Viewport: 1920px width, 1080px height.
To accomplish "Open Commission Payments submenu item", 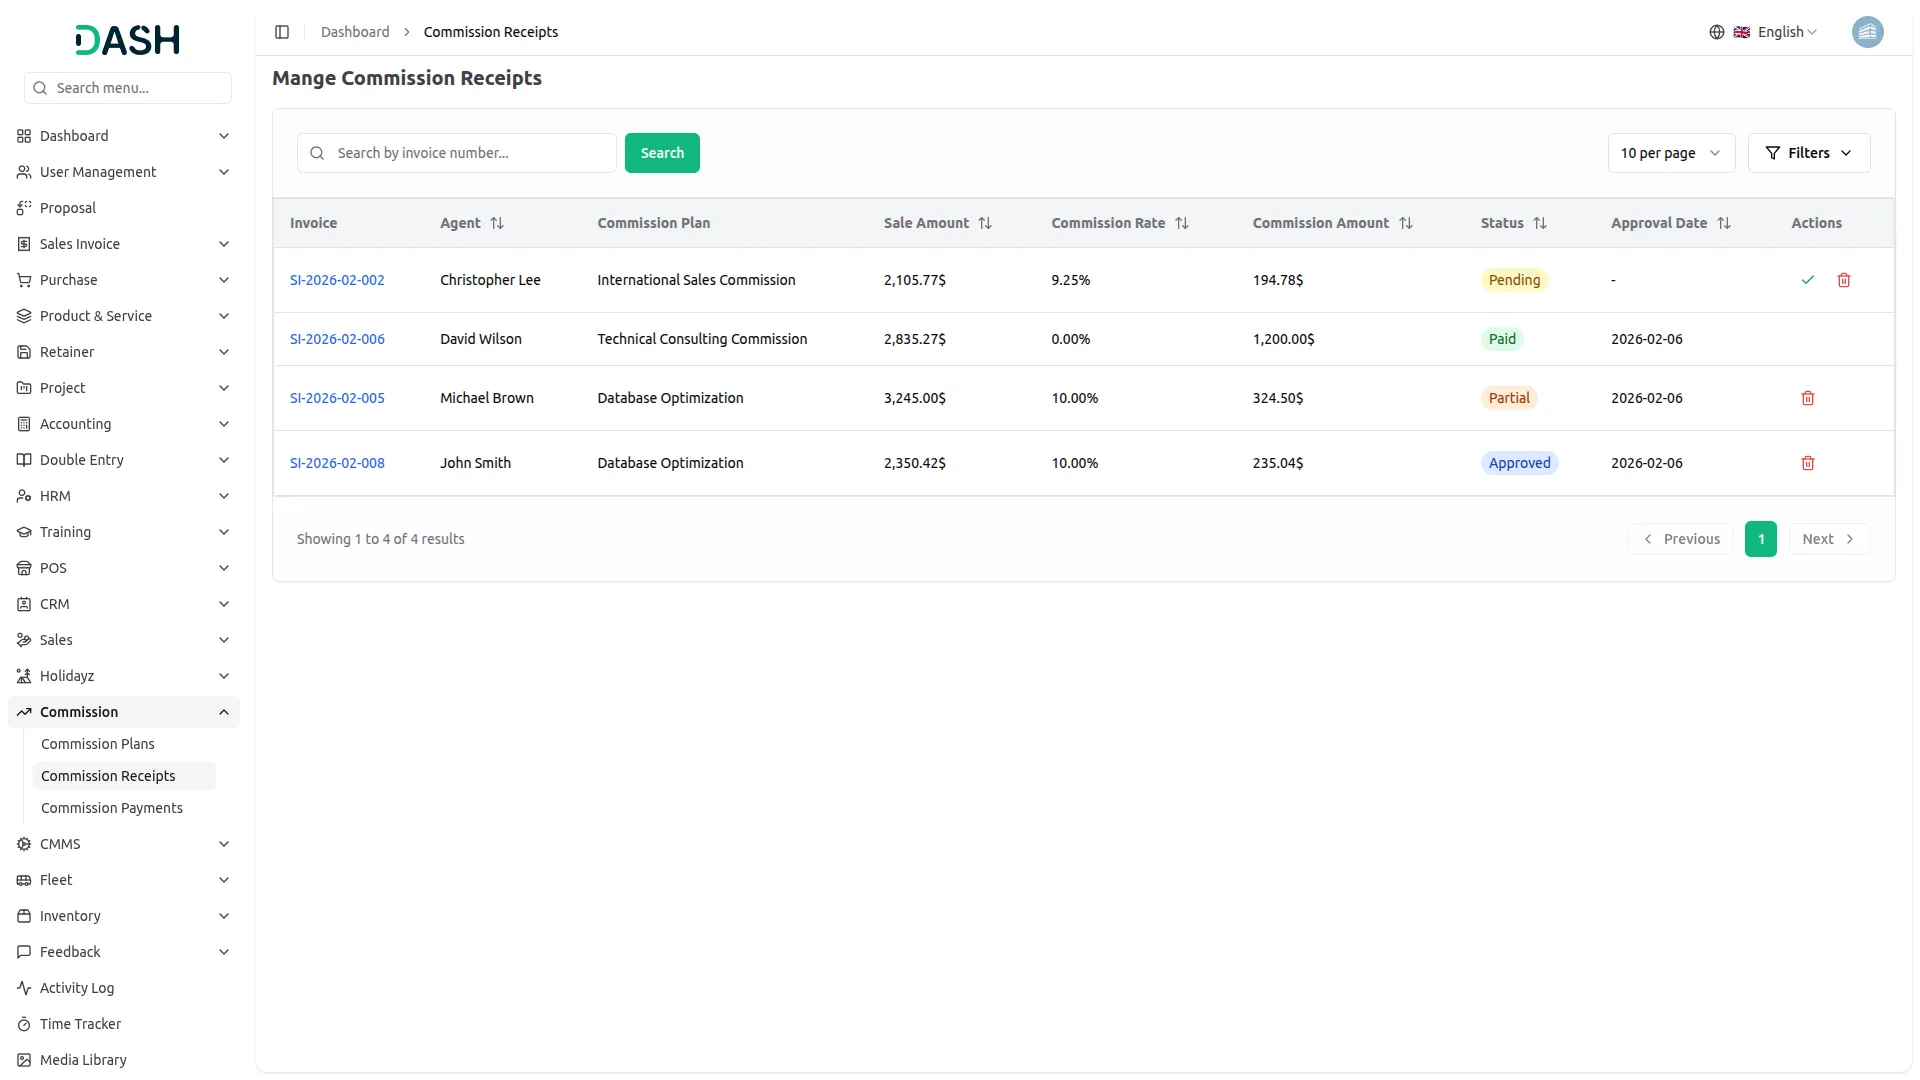I will click(x=124, y=808).
